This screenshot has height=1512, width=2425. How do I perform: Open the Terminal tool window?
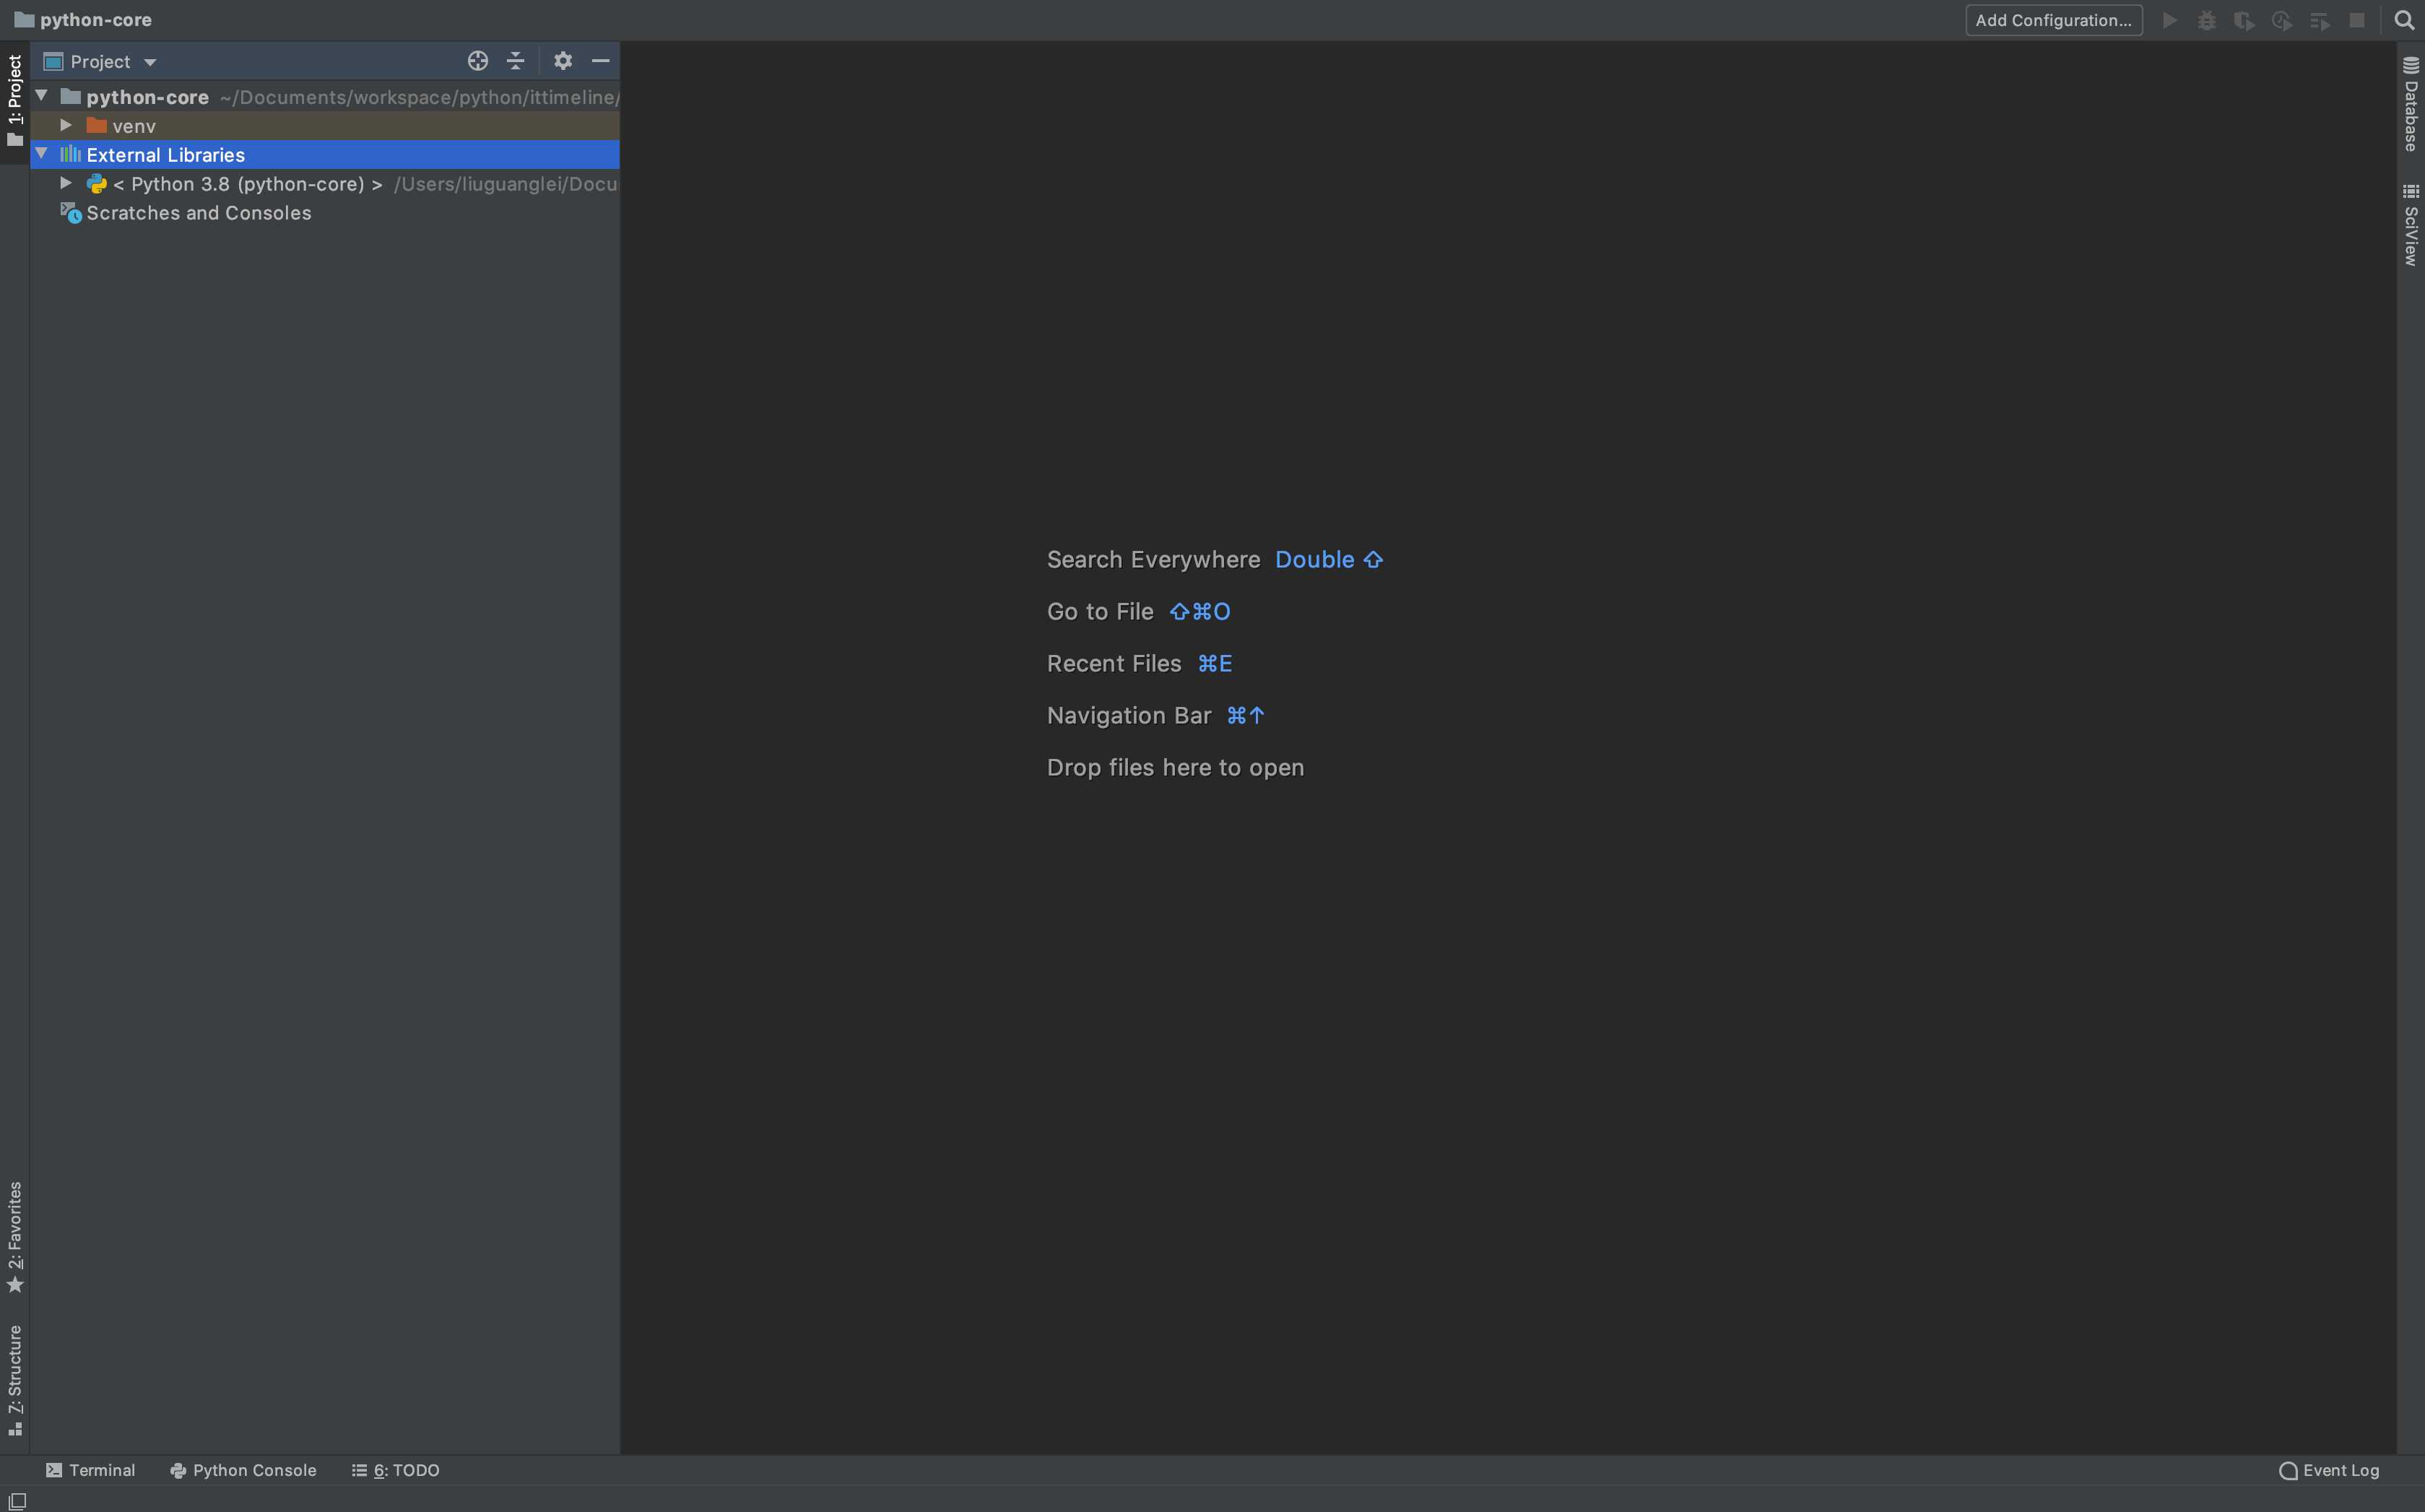[90, 1470]
